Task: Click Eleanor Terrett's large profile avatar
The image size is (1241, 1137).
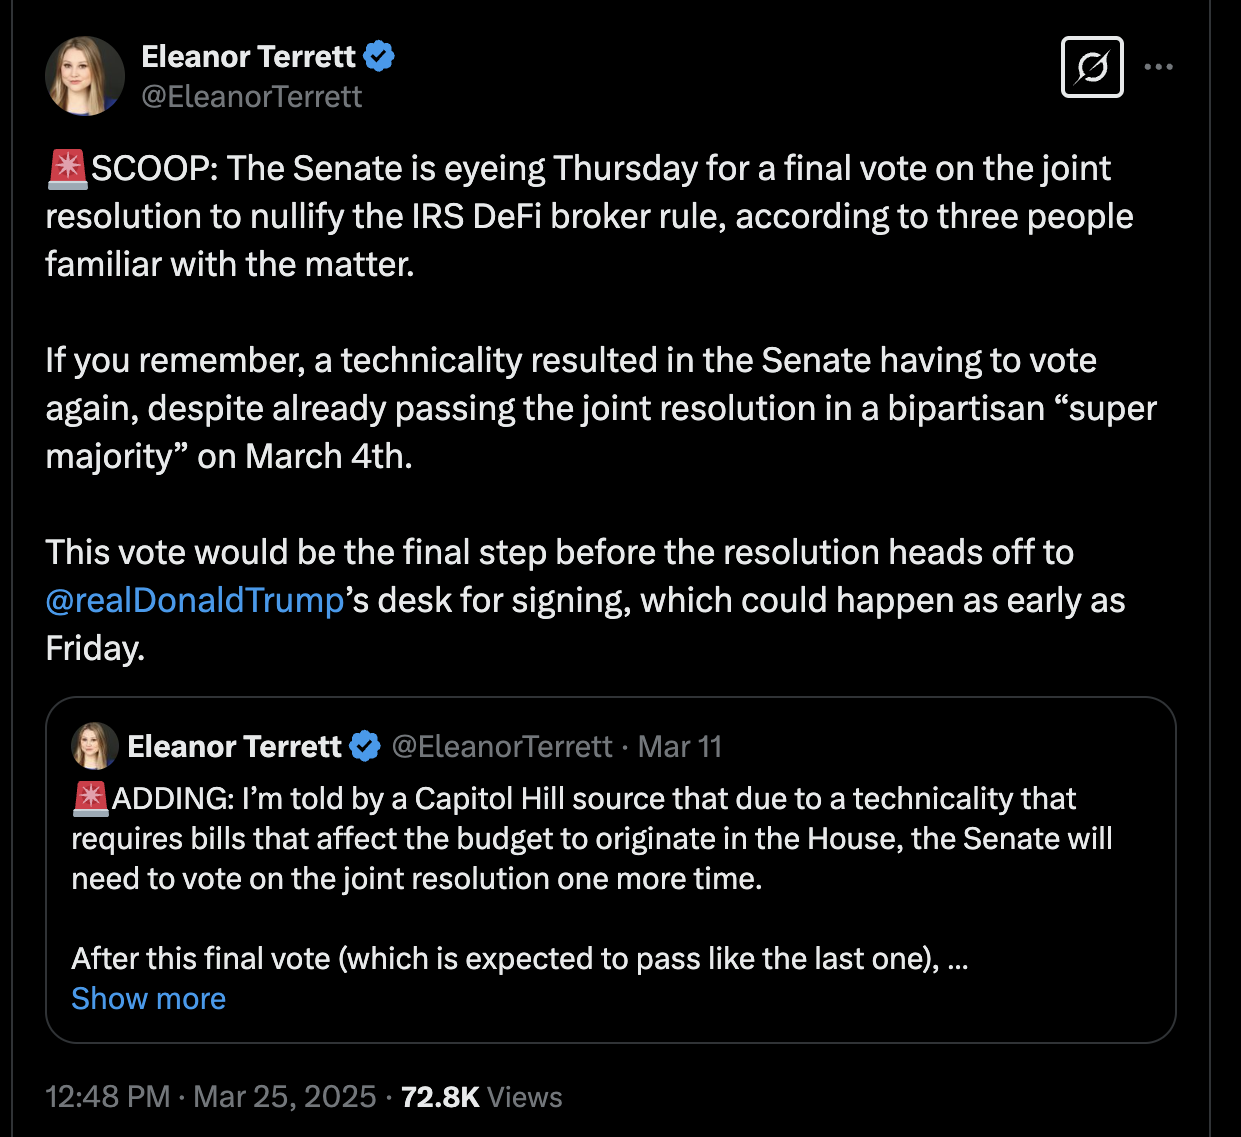Action: coord(85,76)
